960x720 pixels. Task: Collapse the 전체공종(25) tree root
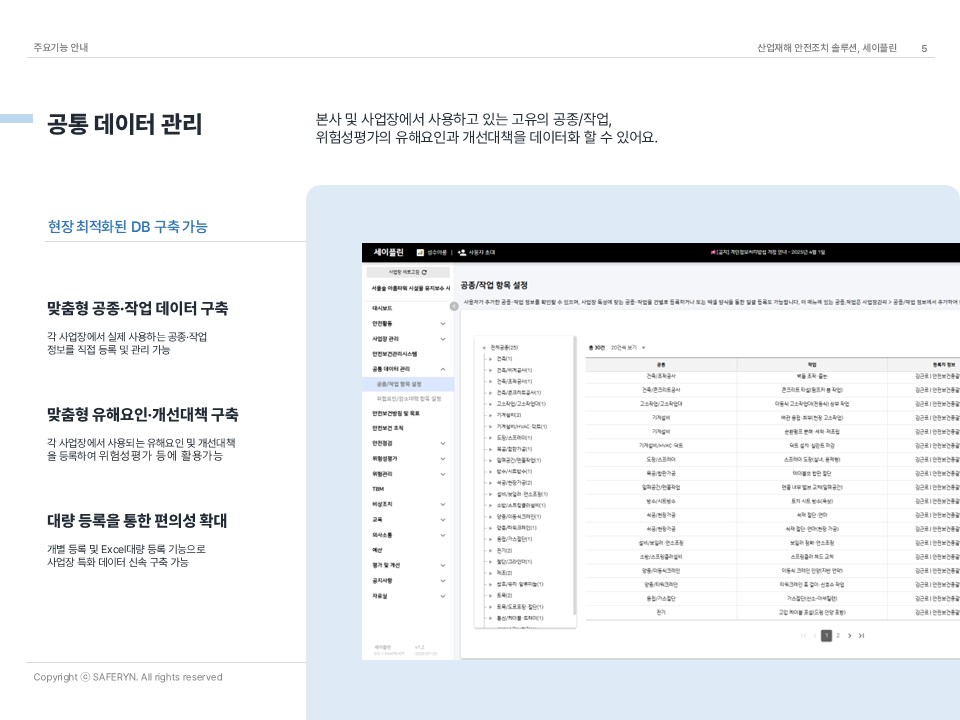coord(484,347)
